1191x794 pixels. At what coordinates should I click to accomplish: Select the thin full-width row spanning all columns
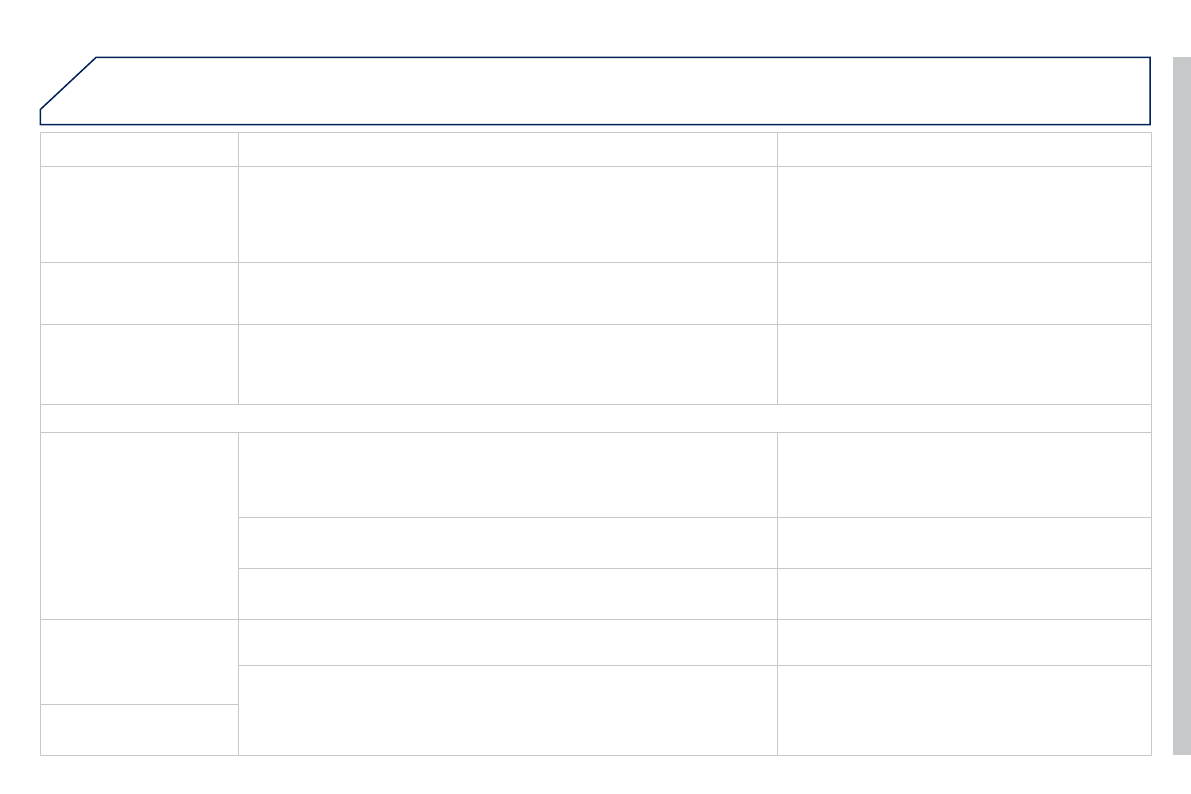coord(595,418)
